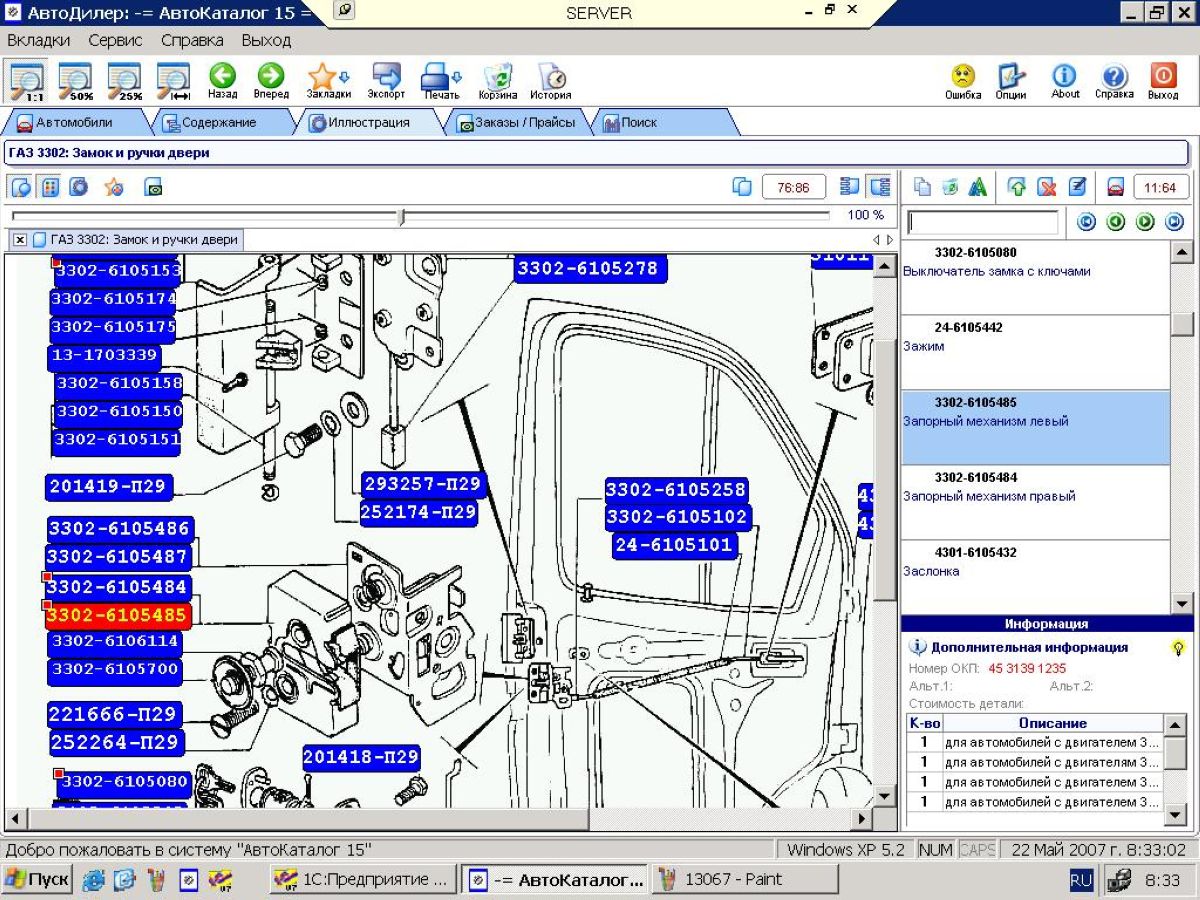Open the Справка menu in menu bar
The height and width of the screenshot is (900, 1200).
pos(192,40)
